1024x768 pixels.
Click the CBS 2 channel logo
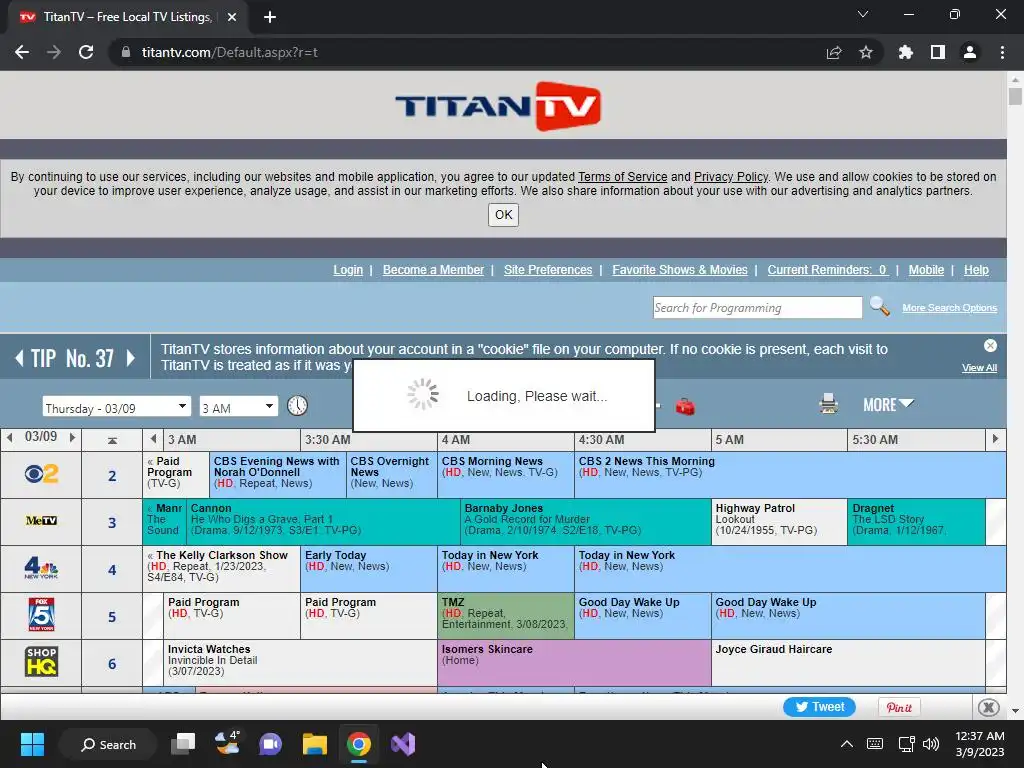coord(41,473)
